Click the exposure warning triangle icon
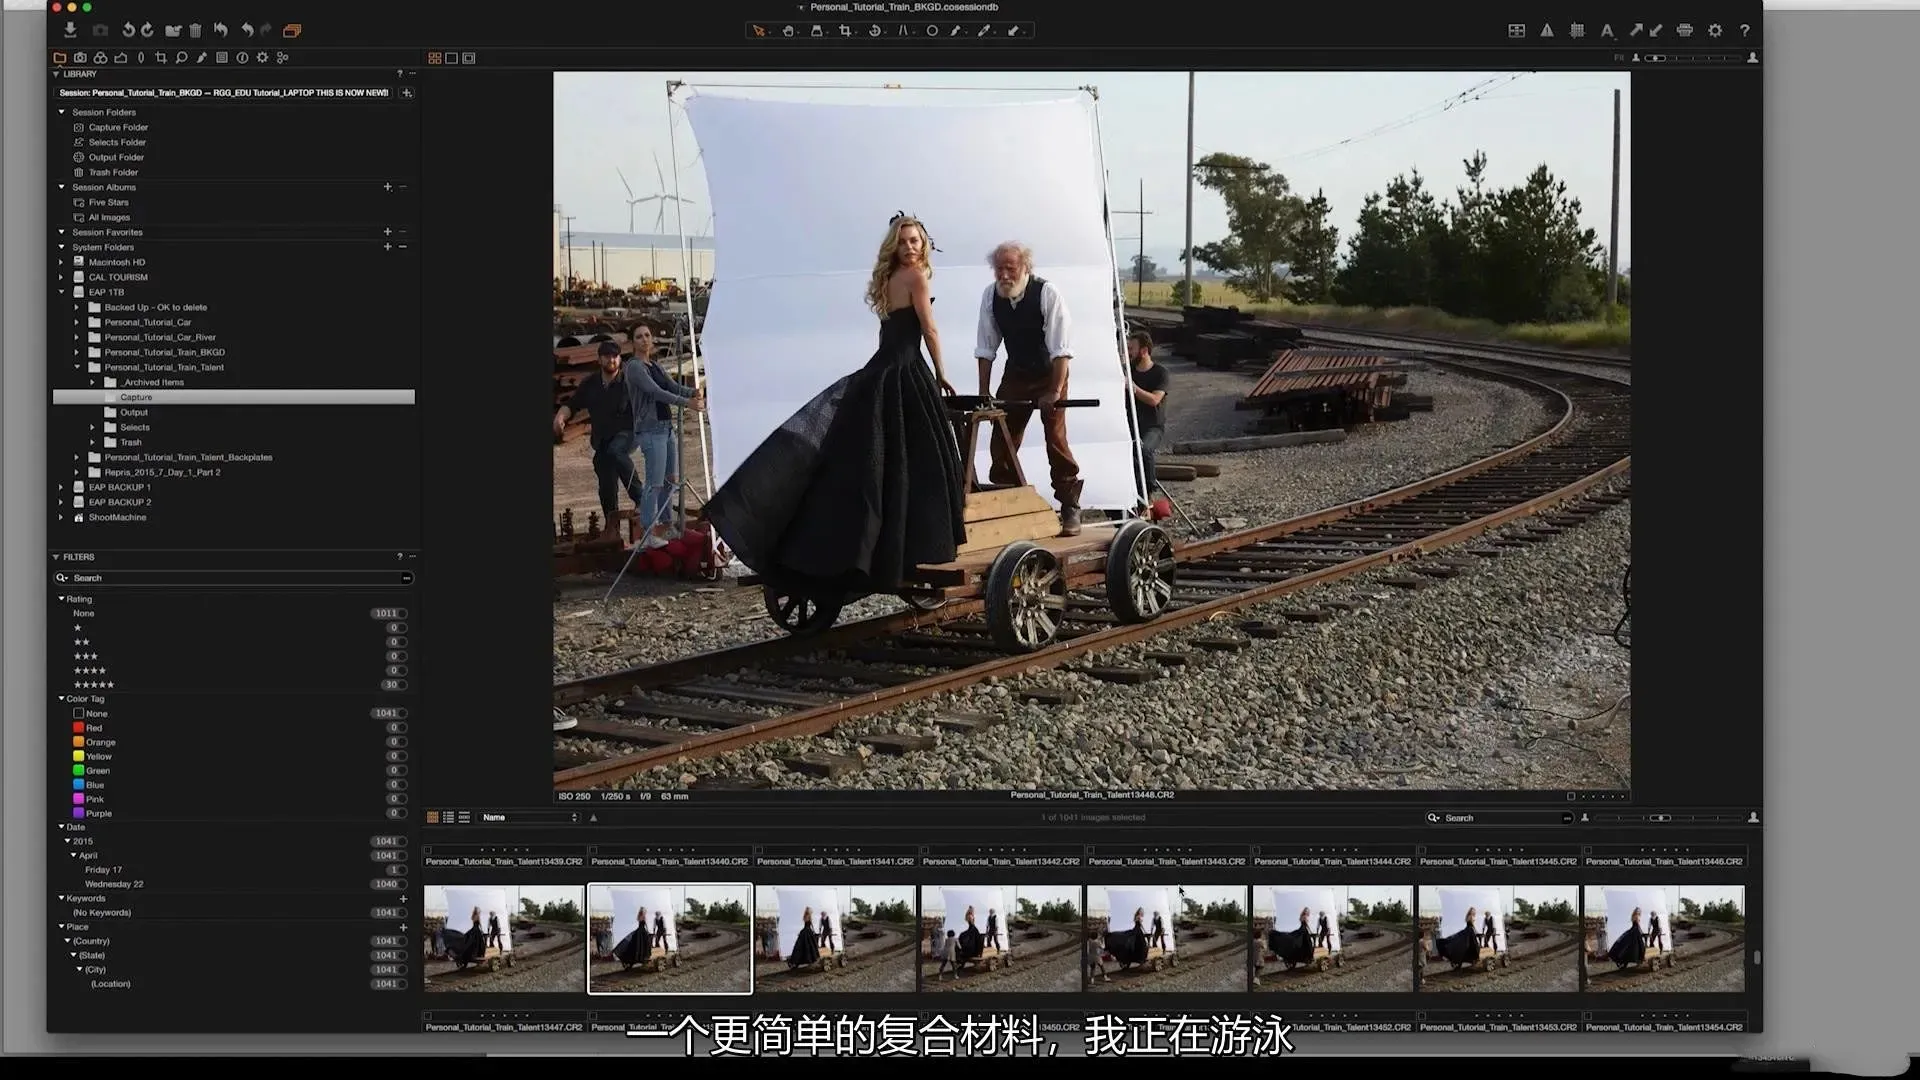This screenshot has height=1080, width=1920. pyautogui.click(x=1547, y=31)
